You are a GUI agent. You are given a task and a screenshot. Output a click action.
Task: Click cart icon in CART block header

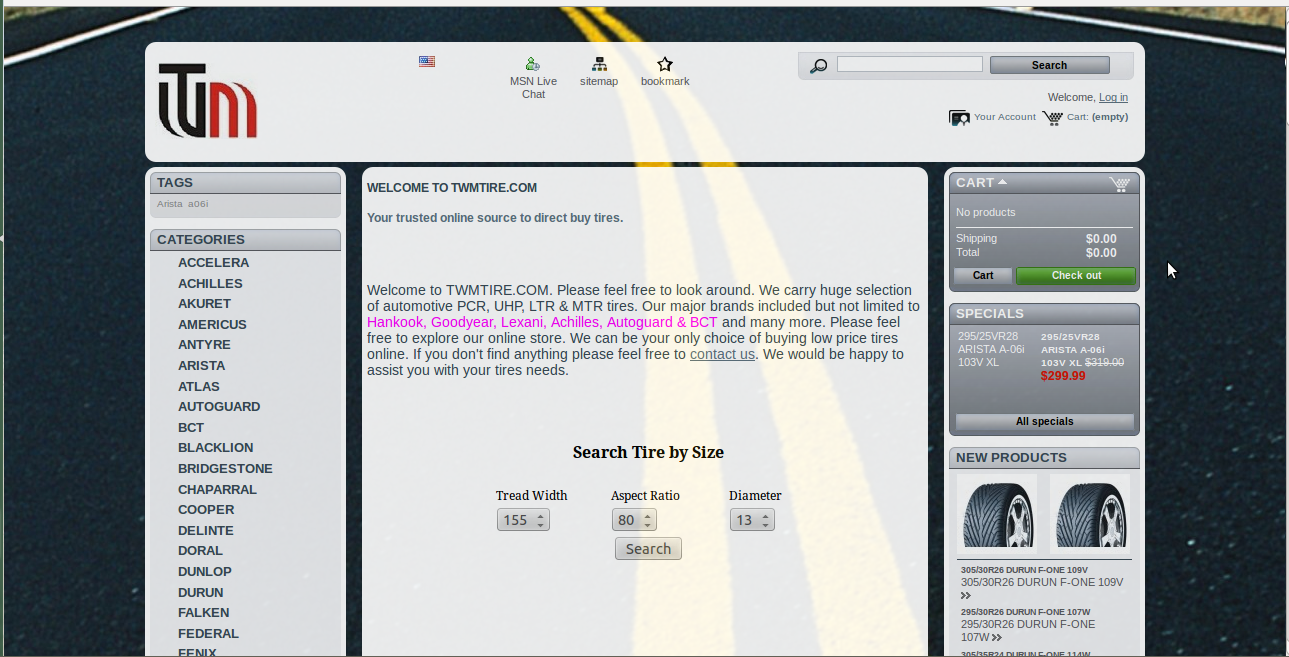[x=1119, y=184]
